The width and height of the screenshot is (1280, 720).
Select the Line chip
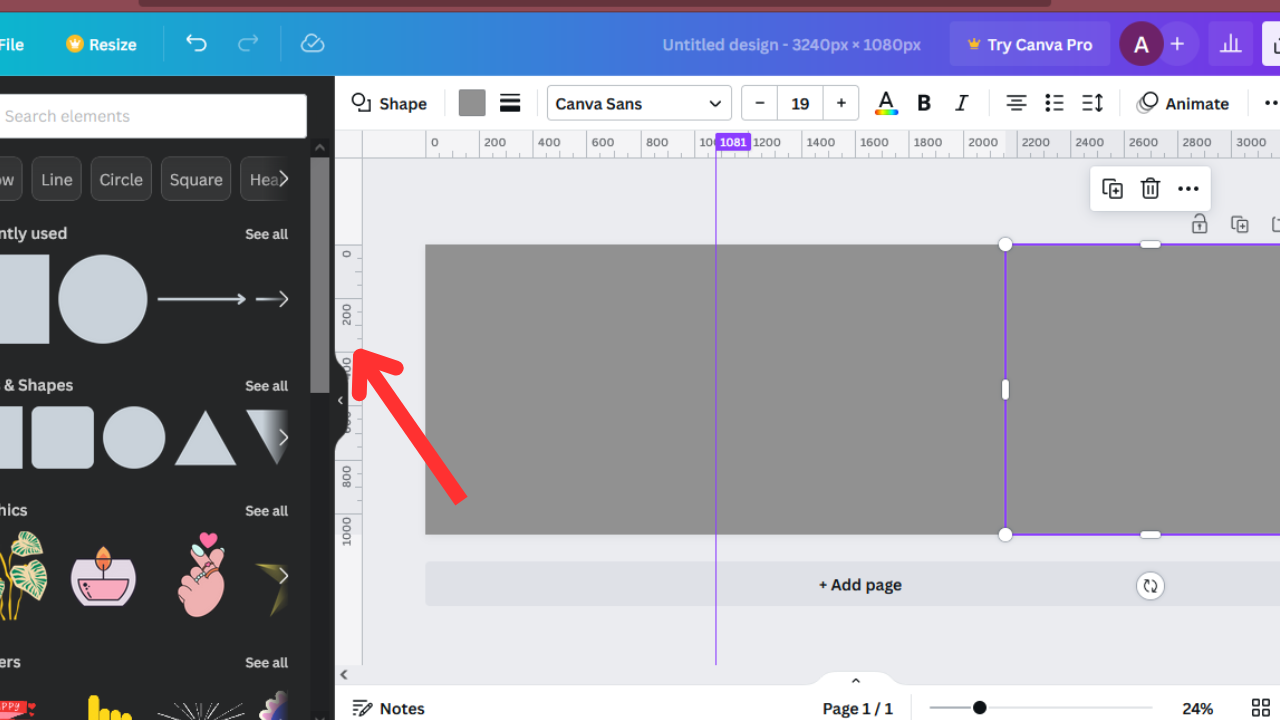coord(57,180)
